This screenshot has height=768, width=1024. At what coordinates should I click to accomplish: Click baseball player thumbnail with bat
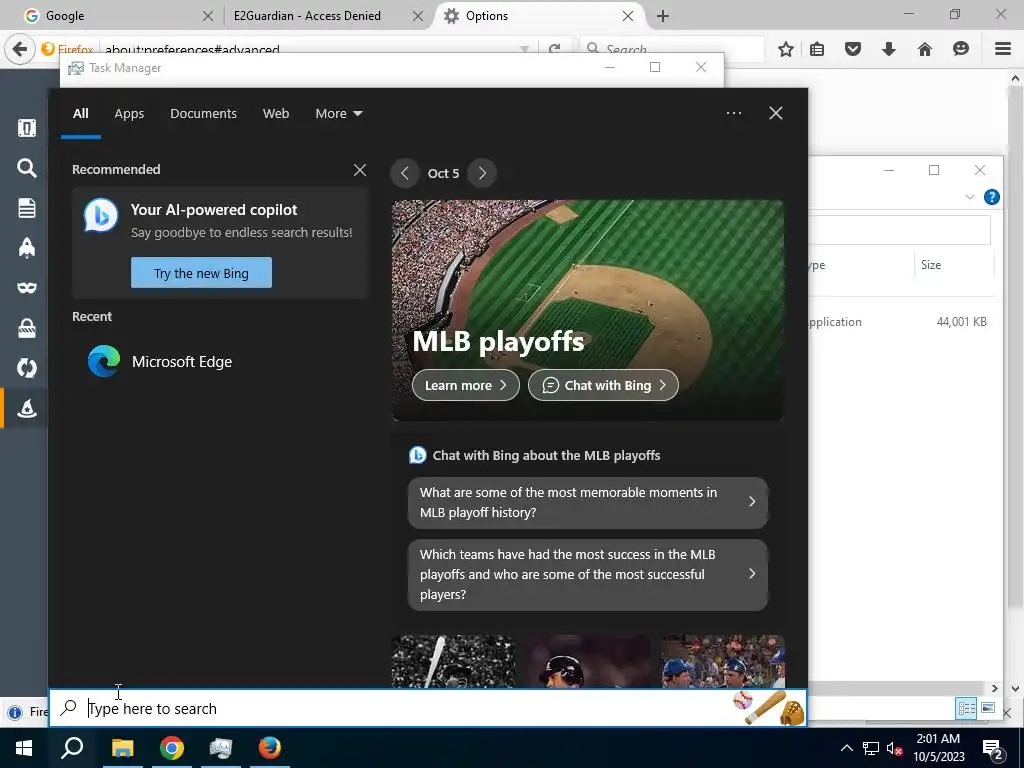[x=453, y=661]
